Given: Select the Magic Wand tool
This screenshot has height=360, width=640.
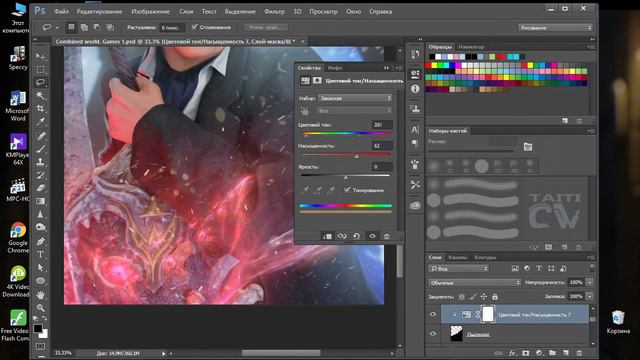Looking at the screenshot, I should (40, 96).
